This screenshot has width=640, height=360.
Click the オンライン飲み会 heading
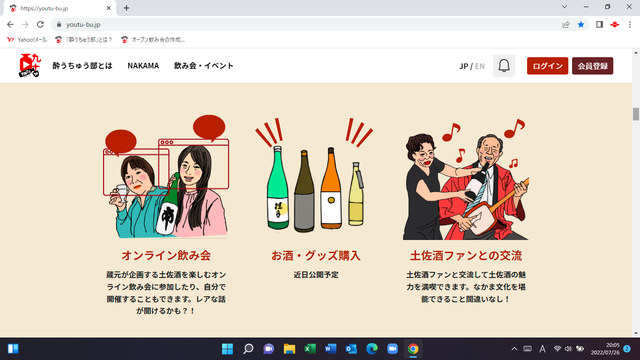tap(166, 256)
